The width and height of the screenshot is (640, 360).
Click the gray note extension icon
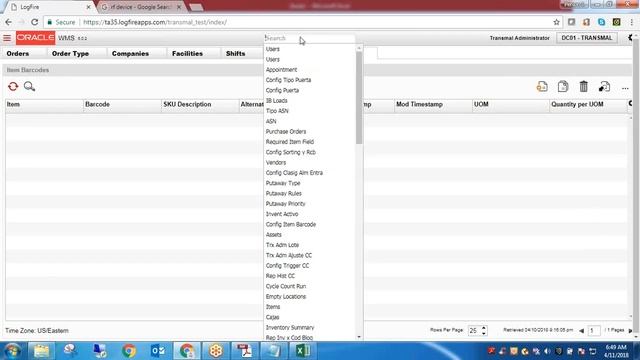tap(571, 22)
